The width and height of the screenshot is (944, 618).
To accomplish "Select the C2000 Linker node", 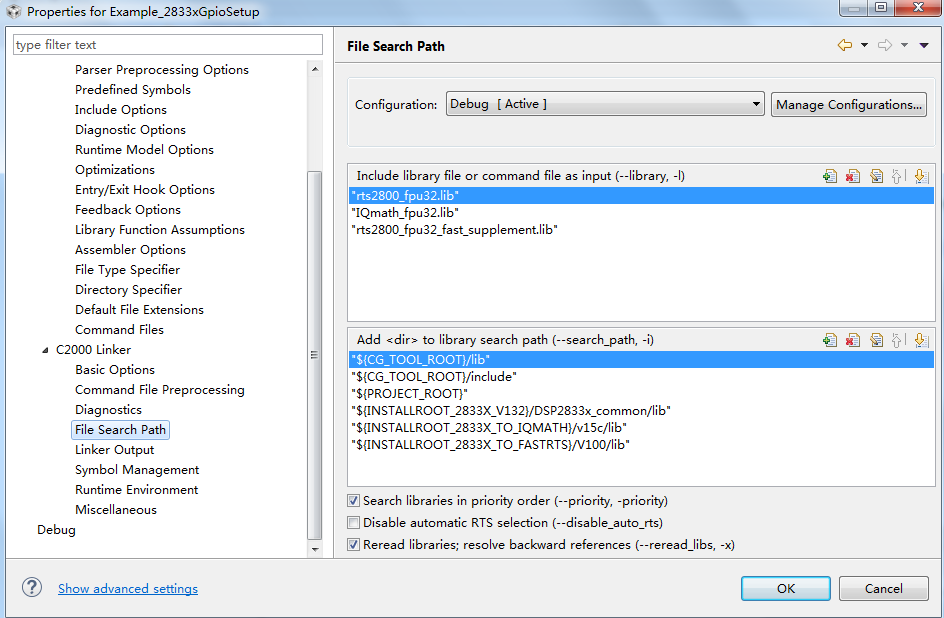I will point(93,350).
